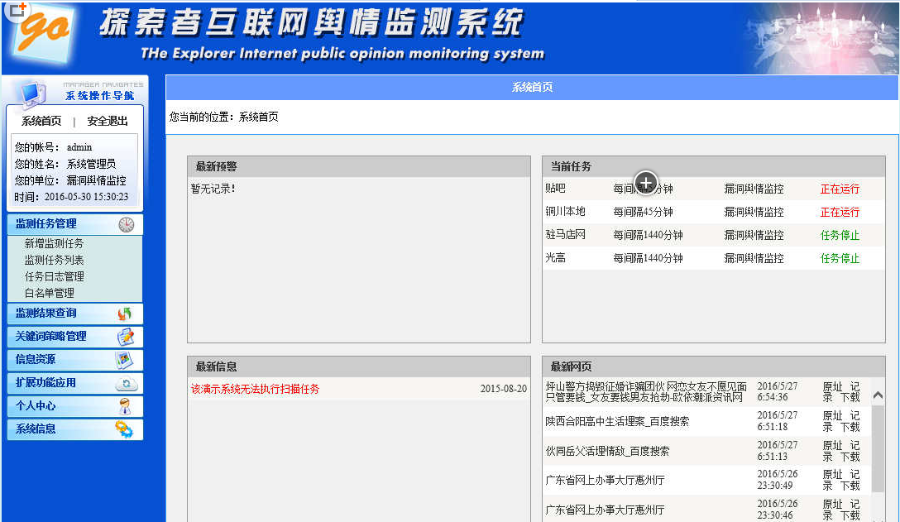Click 下载 for the 6:51:18 entry

(x=850, y=427)
